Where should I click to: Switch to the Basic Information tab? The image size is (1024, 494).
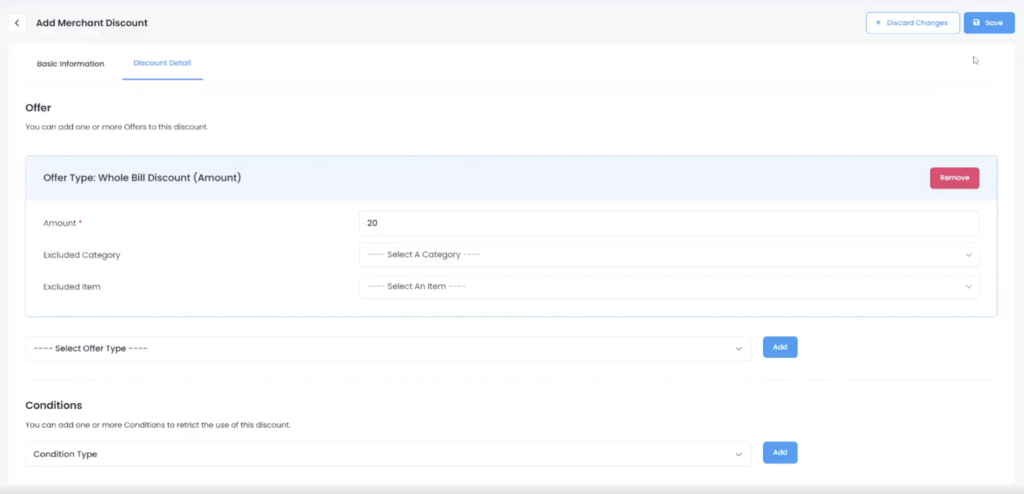tap(70, 64)
